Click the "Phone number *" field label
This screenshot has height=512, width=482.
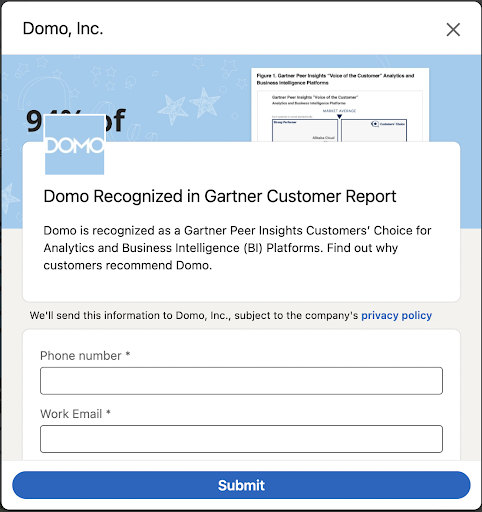[x=85, y=356]
